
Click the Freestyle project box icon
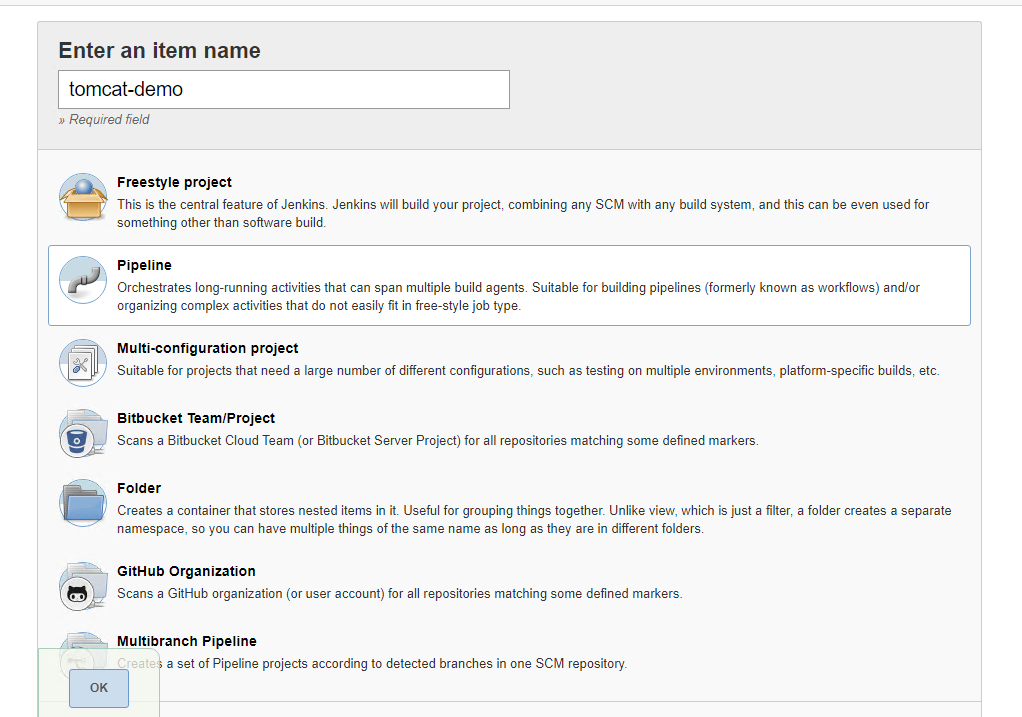(83, 197)
